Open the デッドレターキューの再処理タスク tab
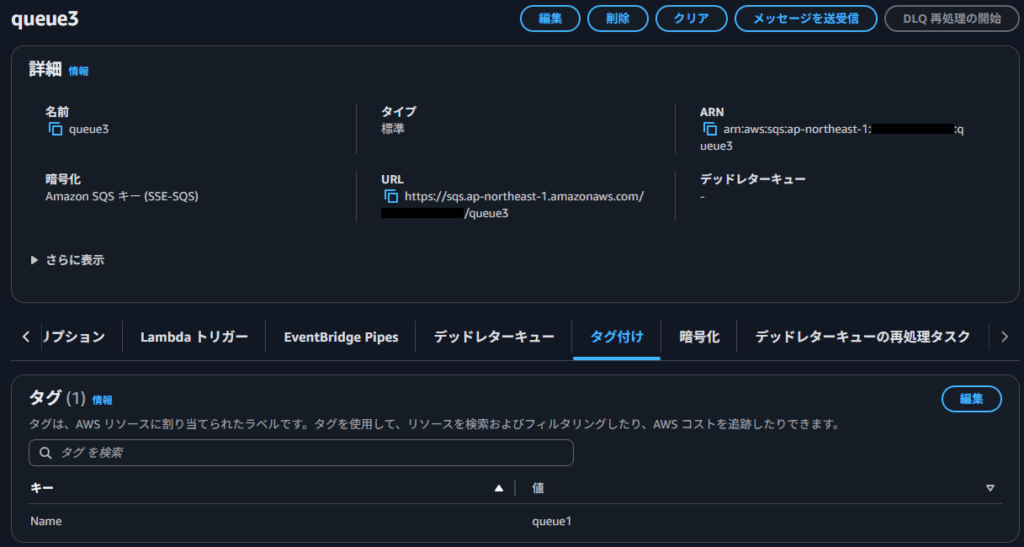Image resolution: width=1024 pixels, height=547 pixels. 862,337
